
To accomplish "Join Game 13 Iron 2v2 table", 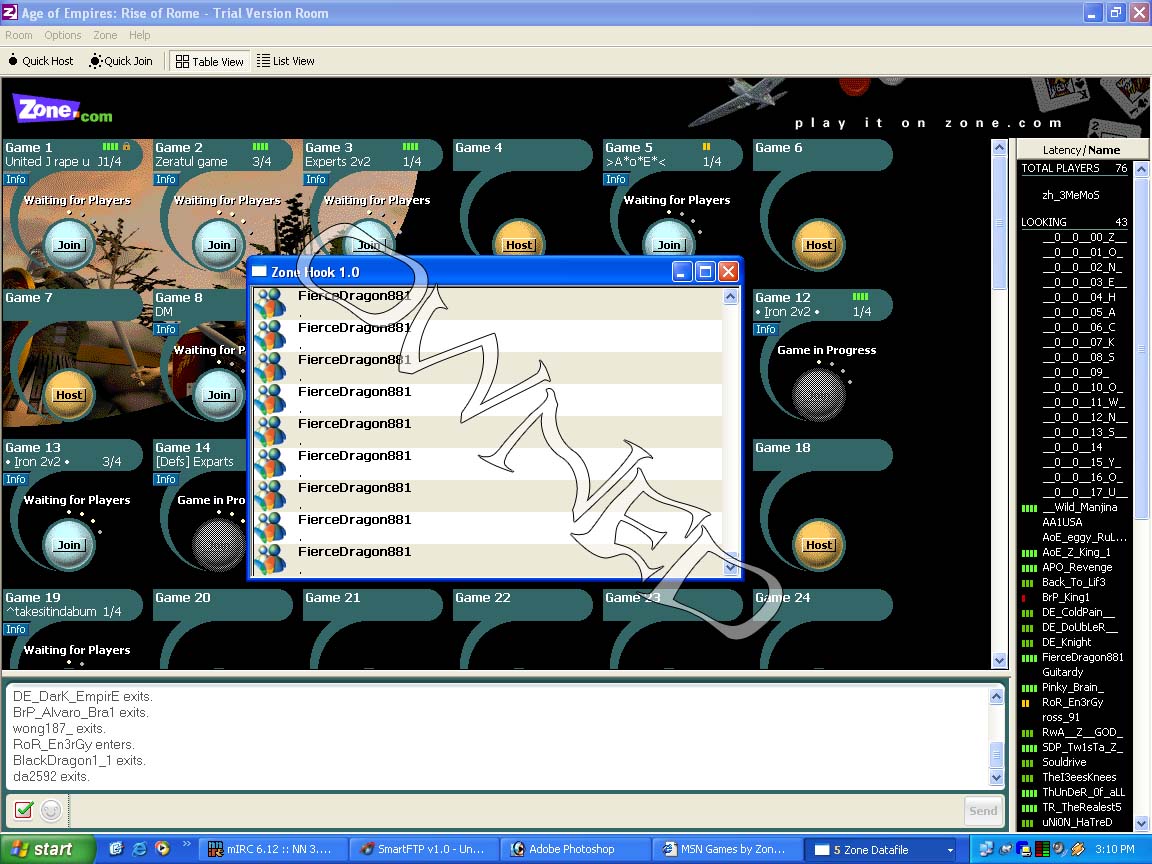I will point(69,544).
